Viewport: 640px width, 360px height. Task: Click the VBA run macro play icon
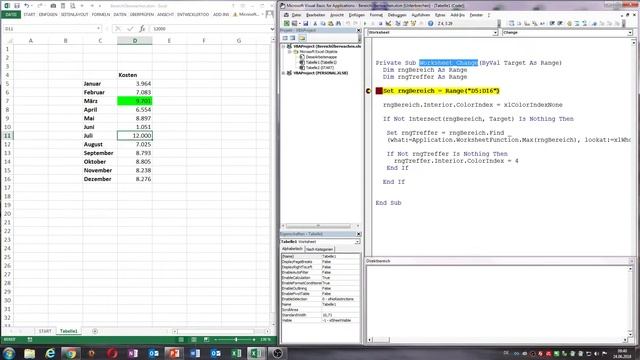(365, 23)
